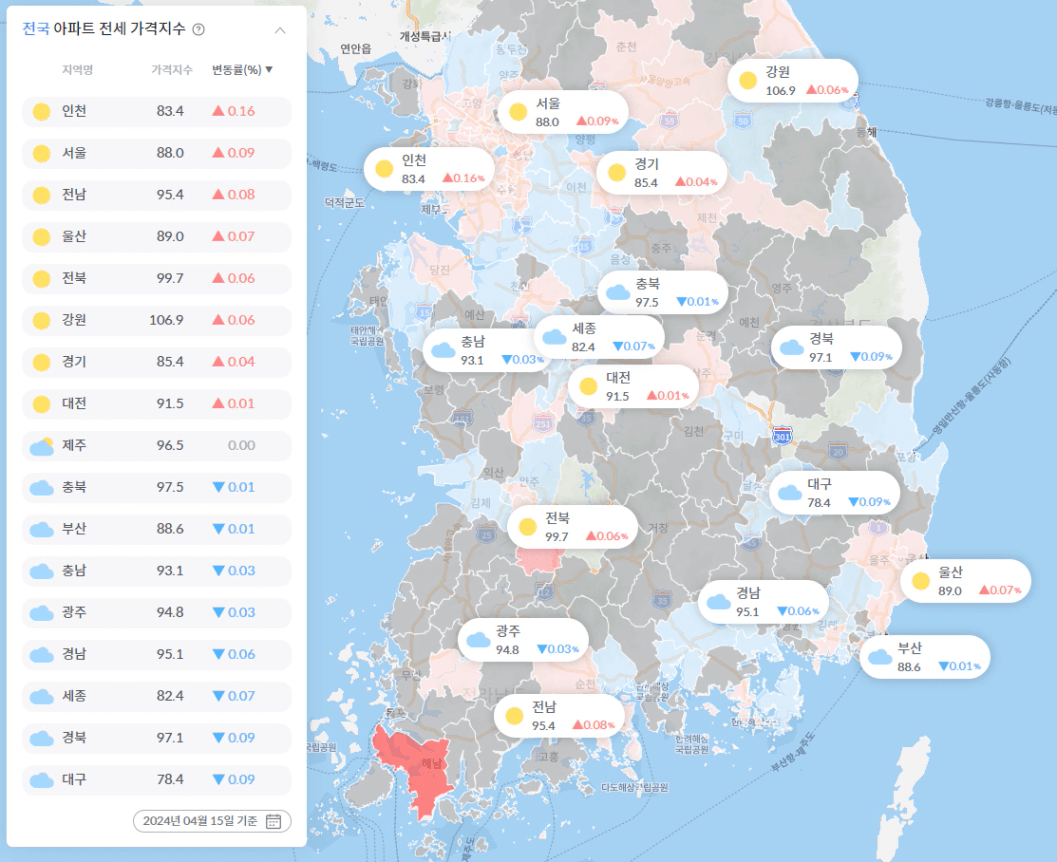Click the 대전 map bubble sun icon
The image size is (1057, 862).
[x=588, y=386]
